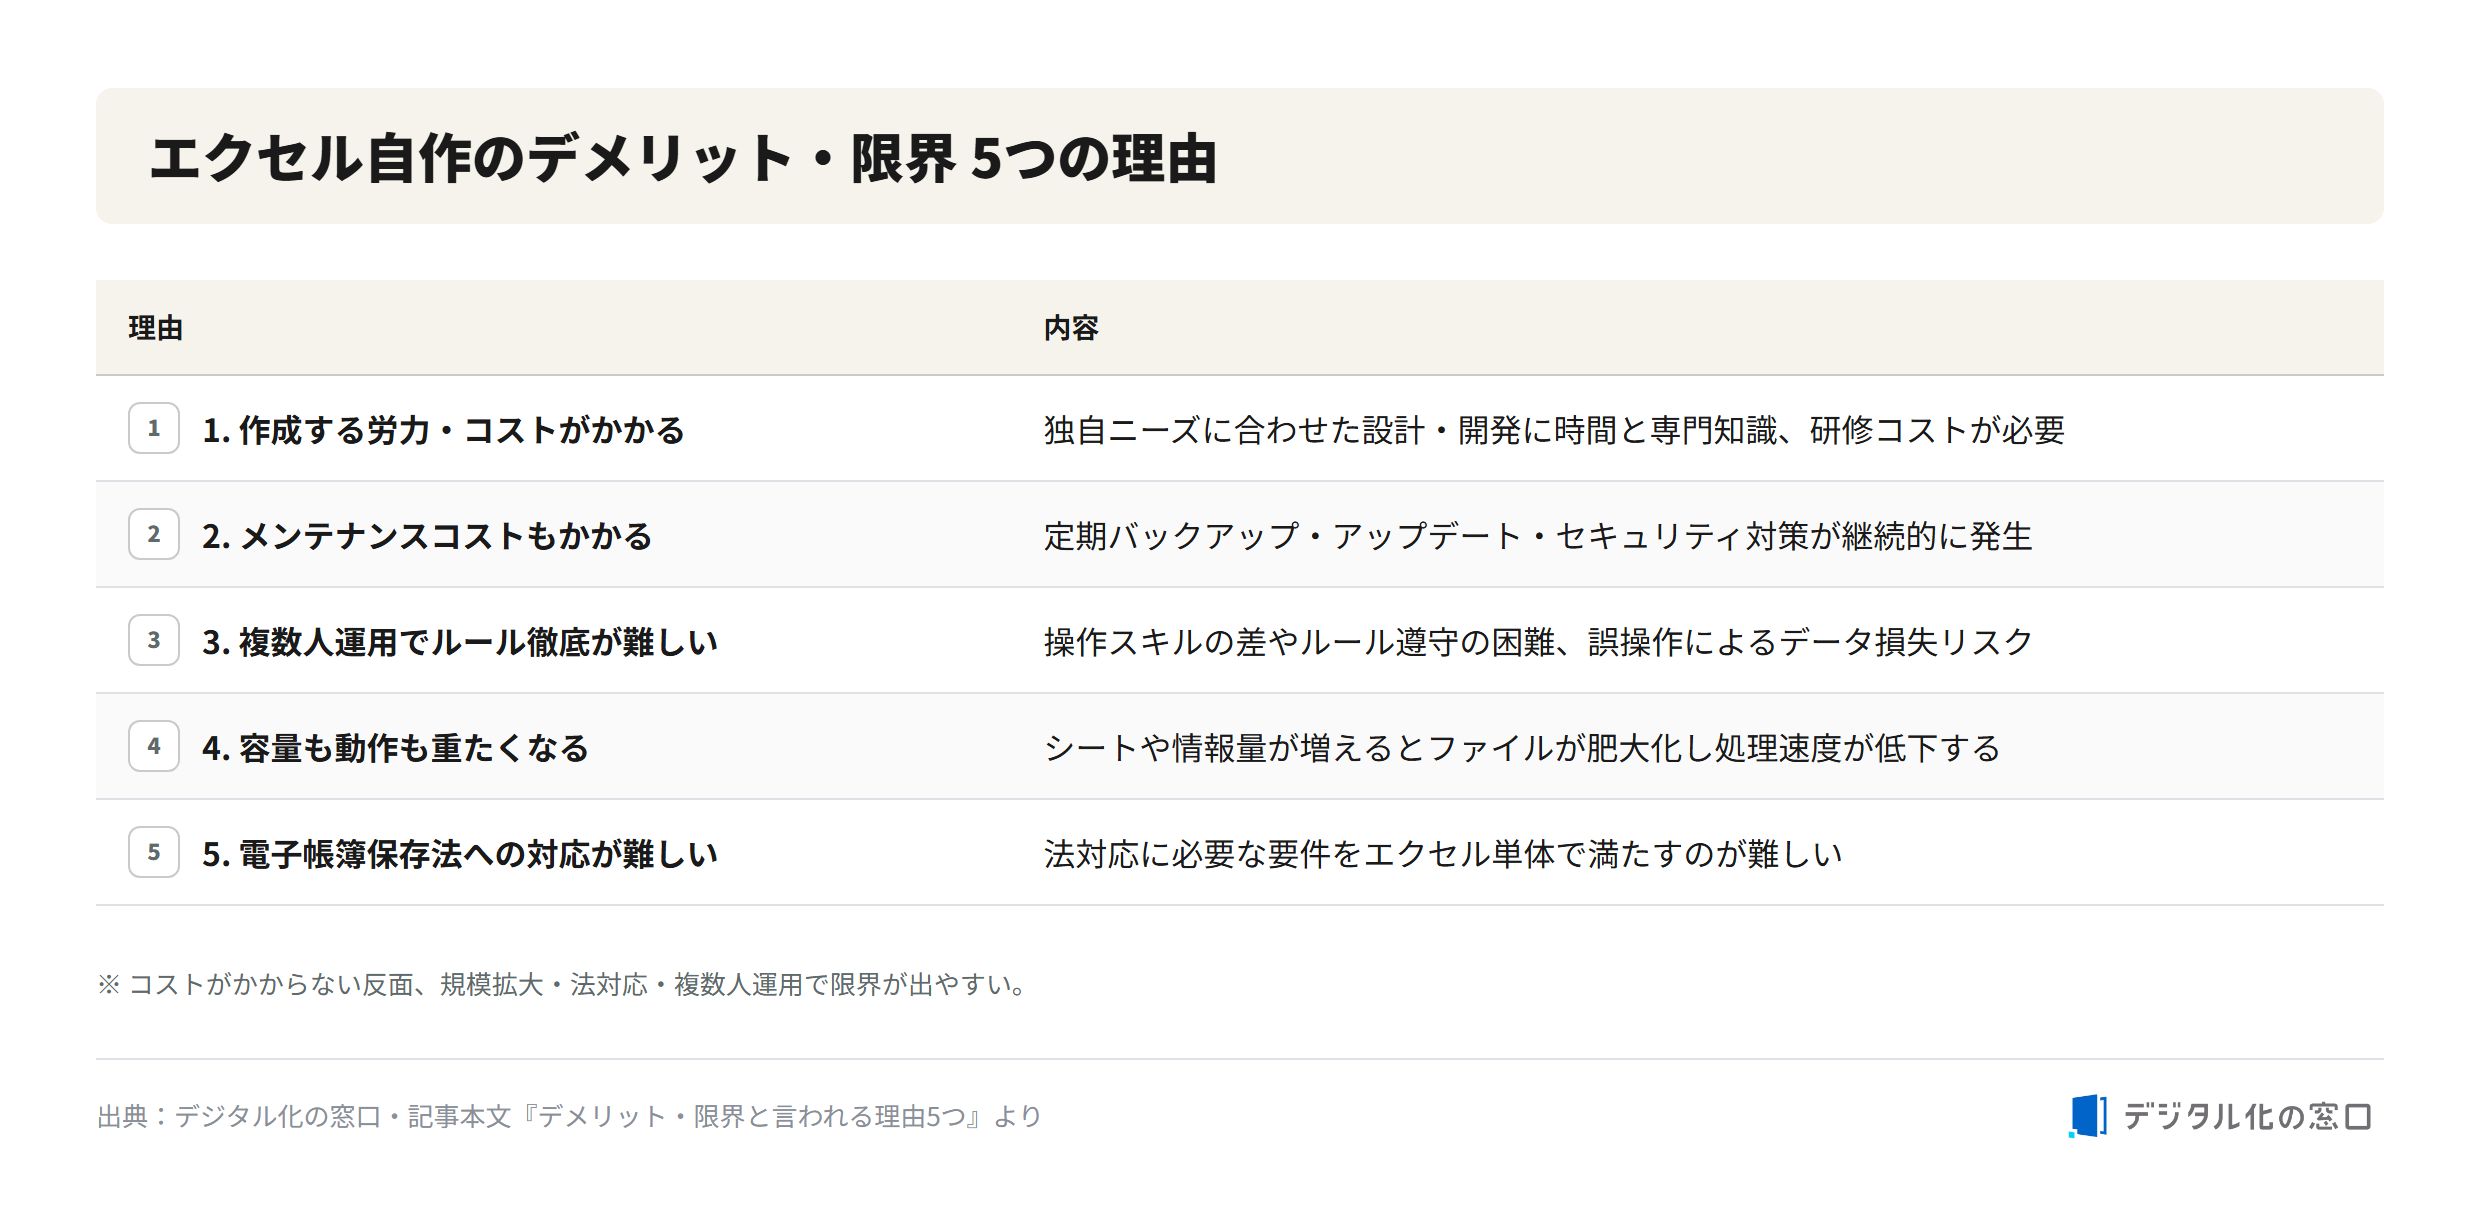
Task: Click the 出典 source citation line
Action: [x=570, y=1116]
